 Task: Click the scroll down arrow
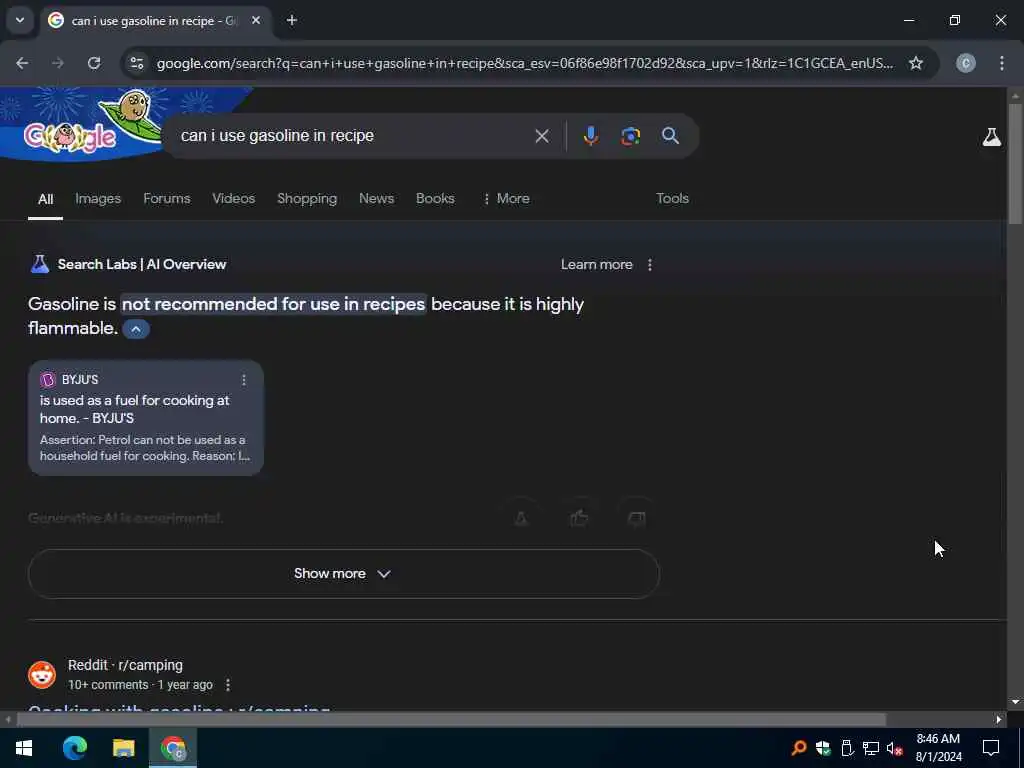[1015, 702]
